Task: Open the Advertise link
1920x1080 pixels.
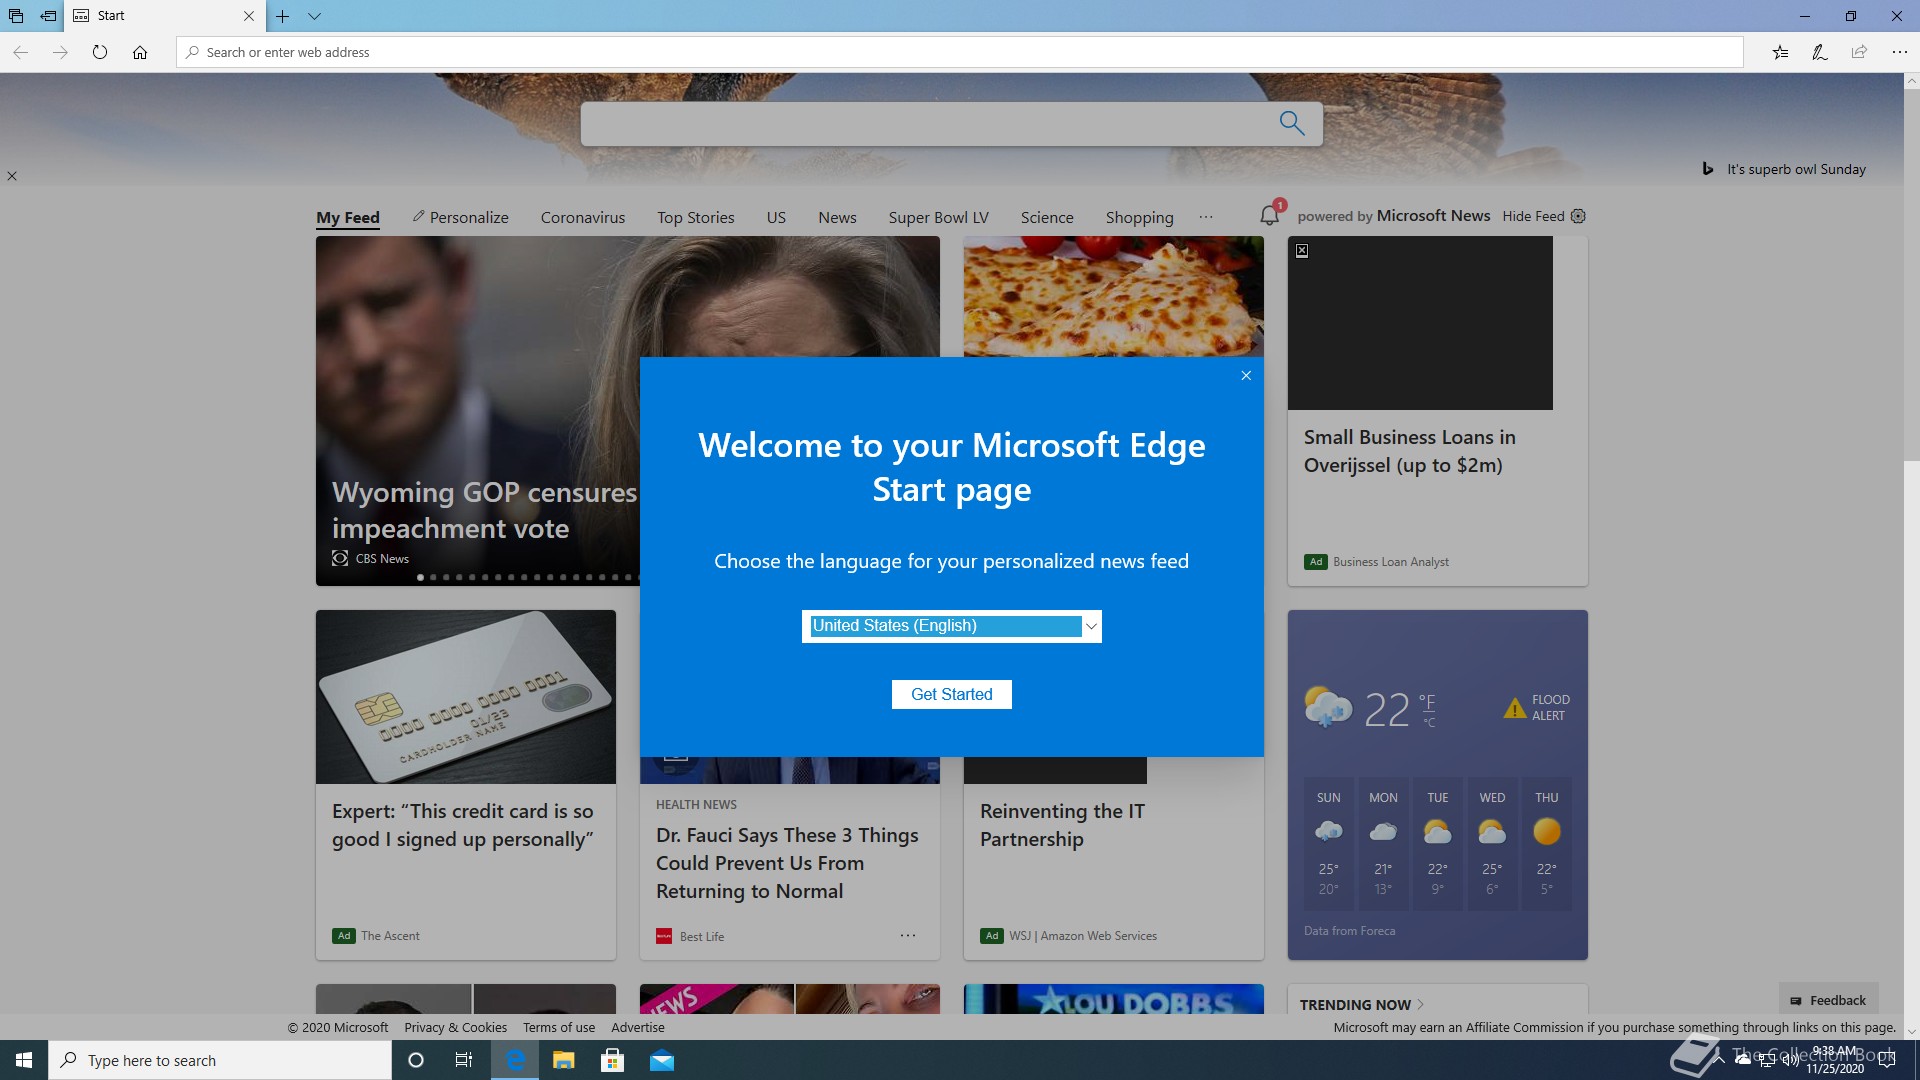Action: click(638, 1027)
